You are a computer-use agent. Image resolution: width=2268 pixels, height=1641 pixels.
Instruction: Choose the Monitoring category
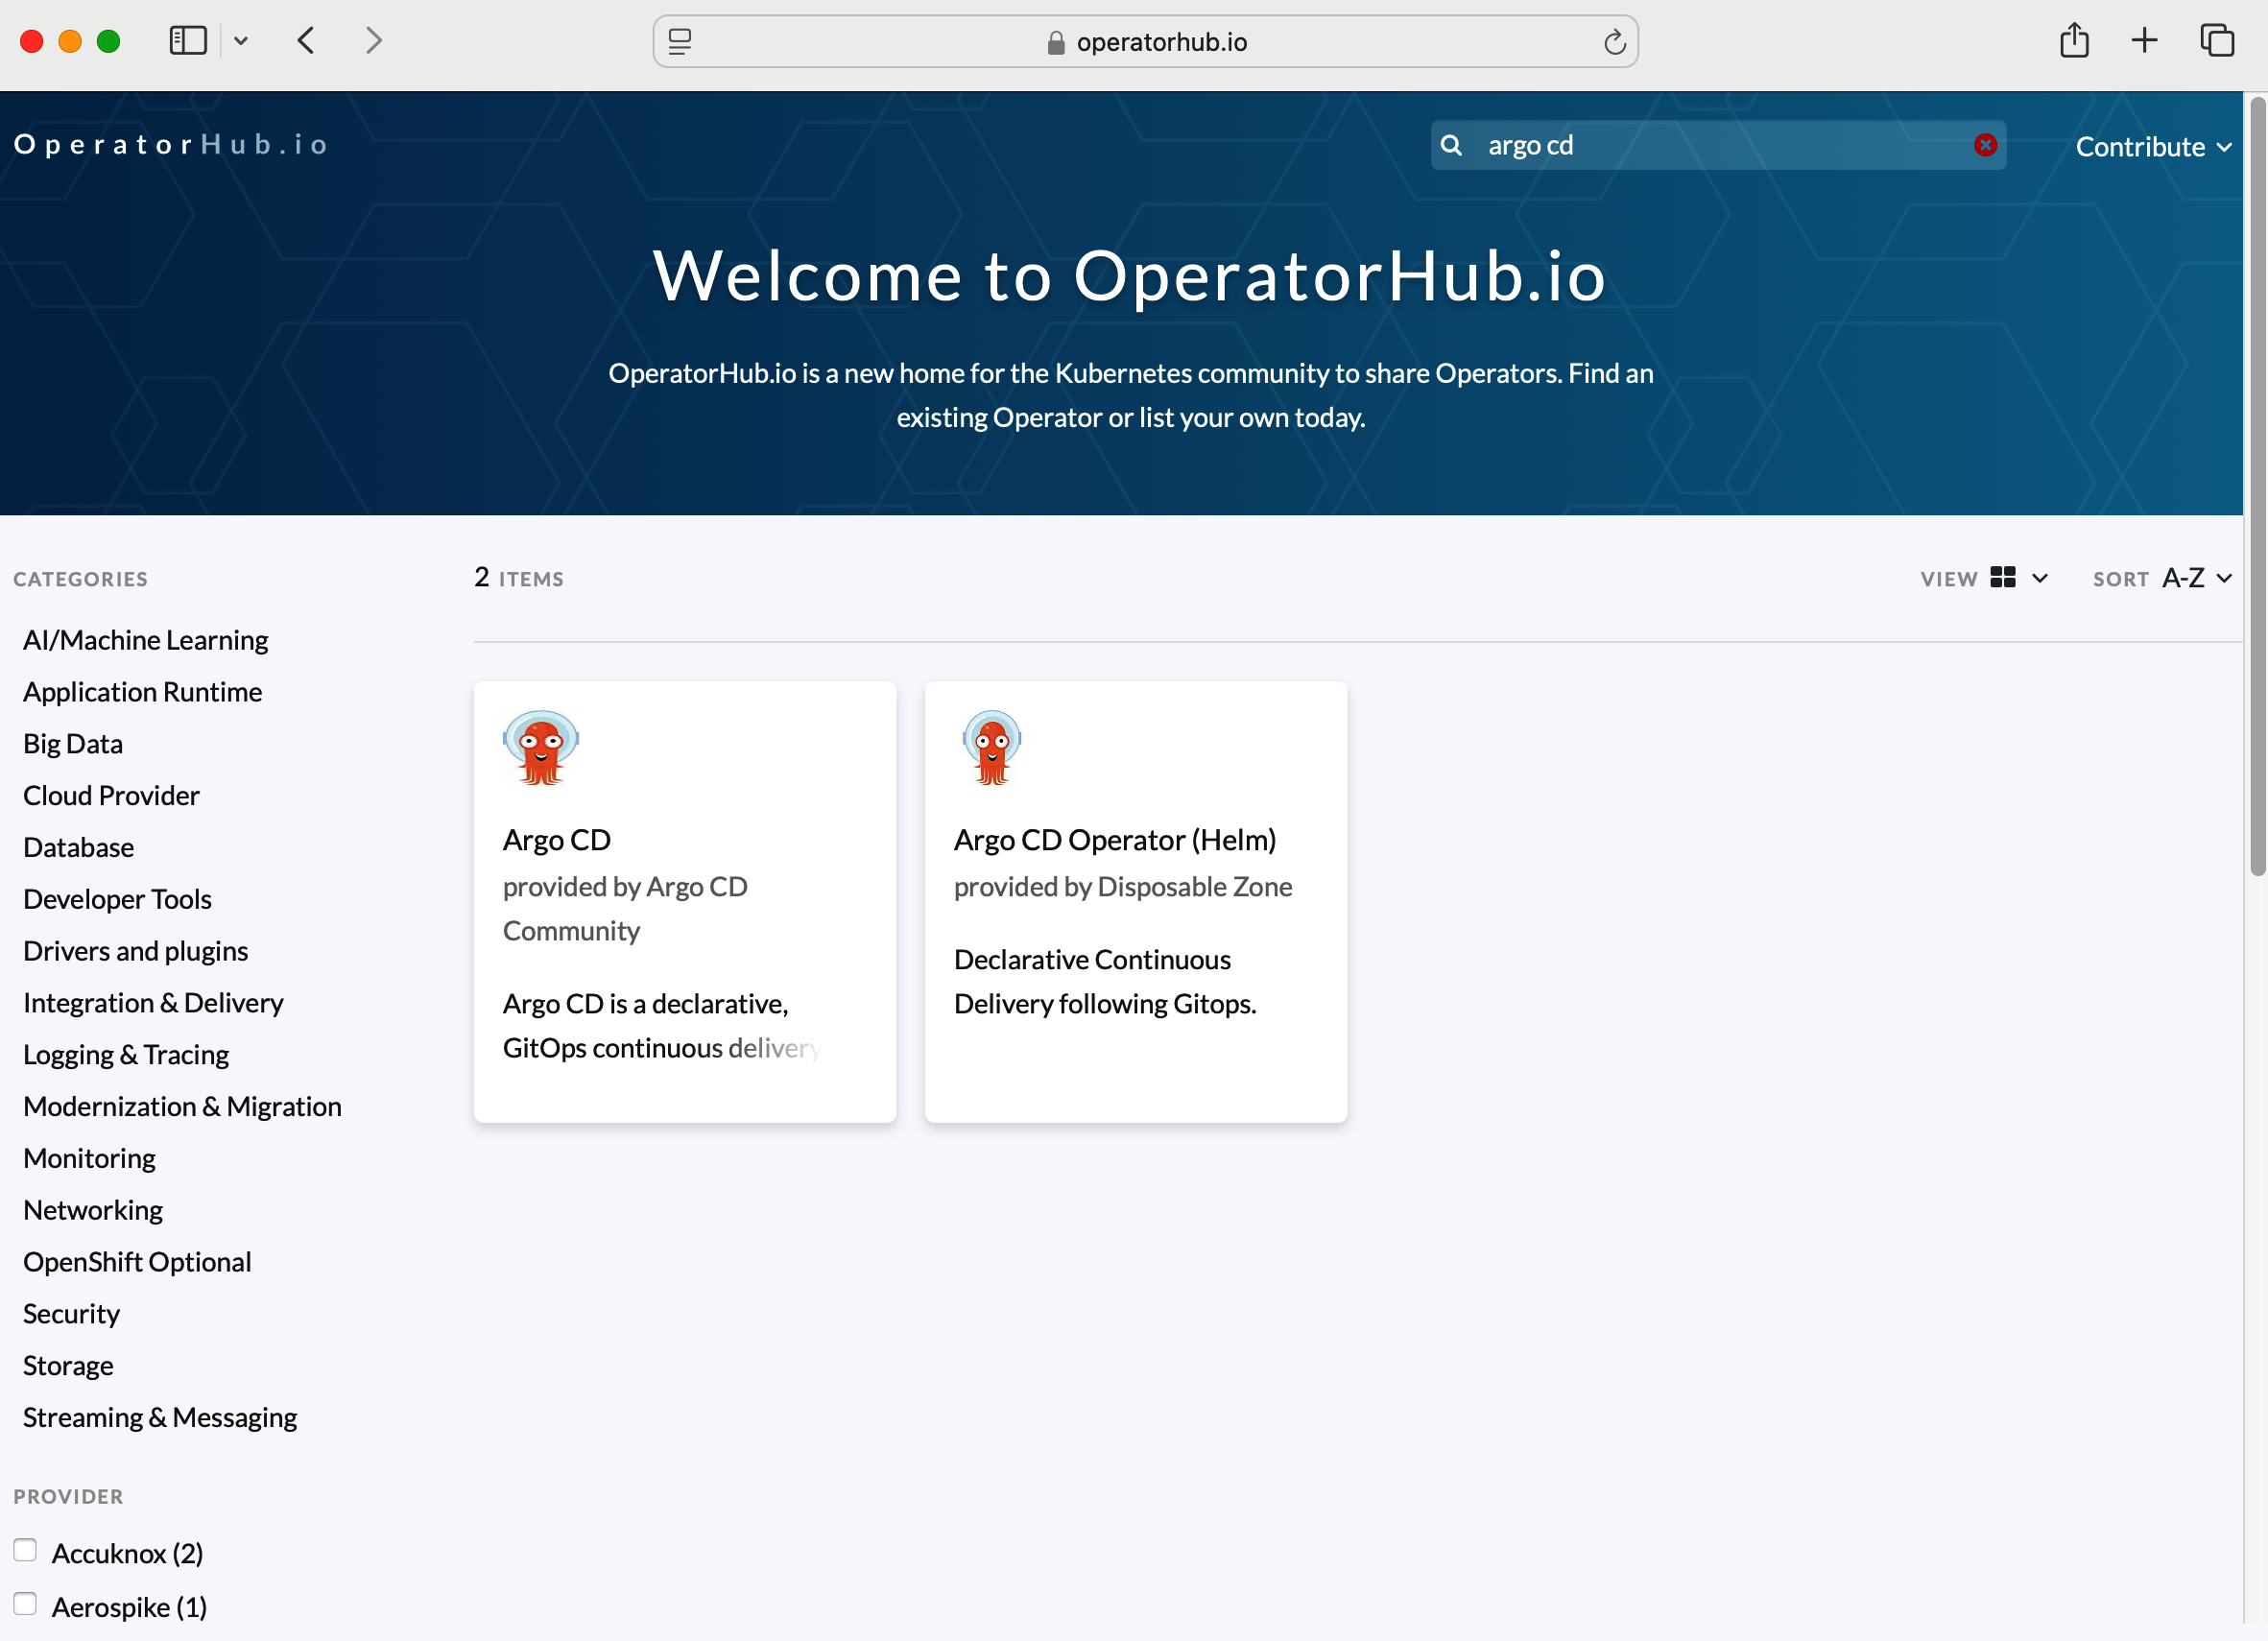click(x=90, y=1159)
